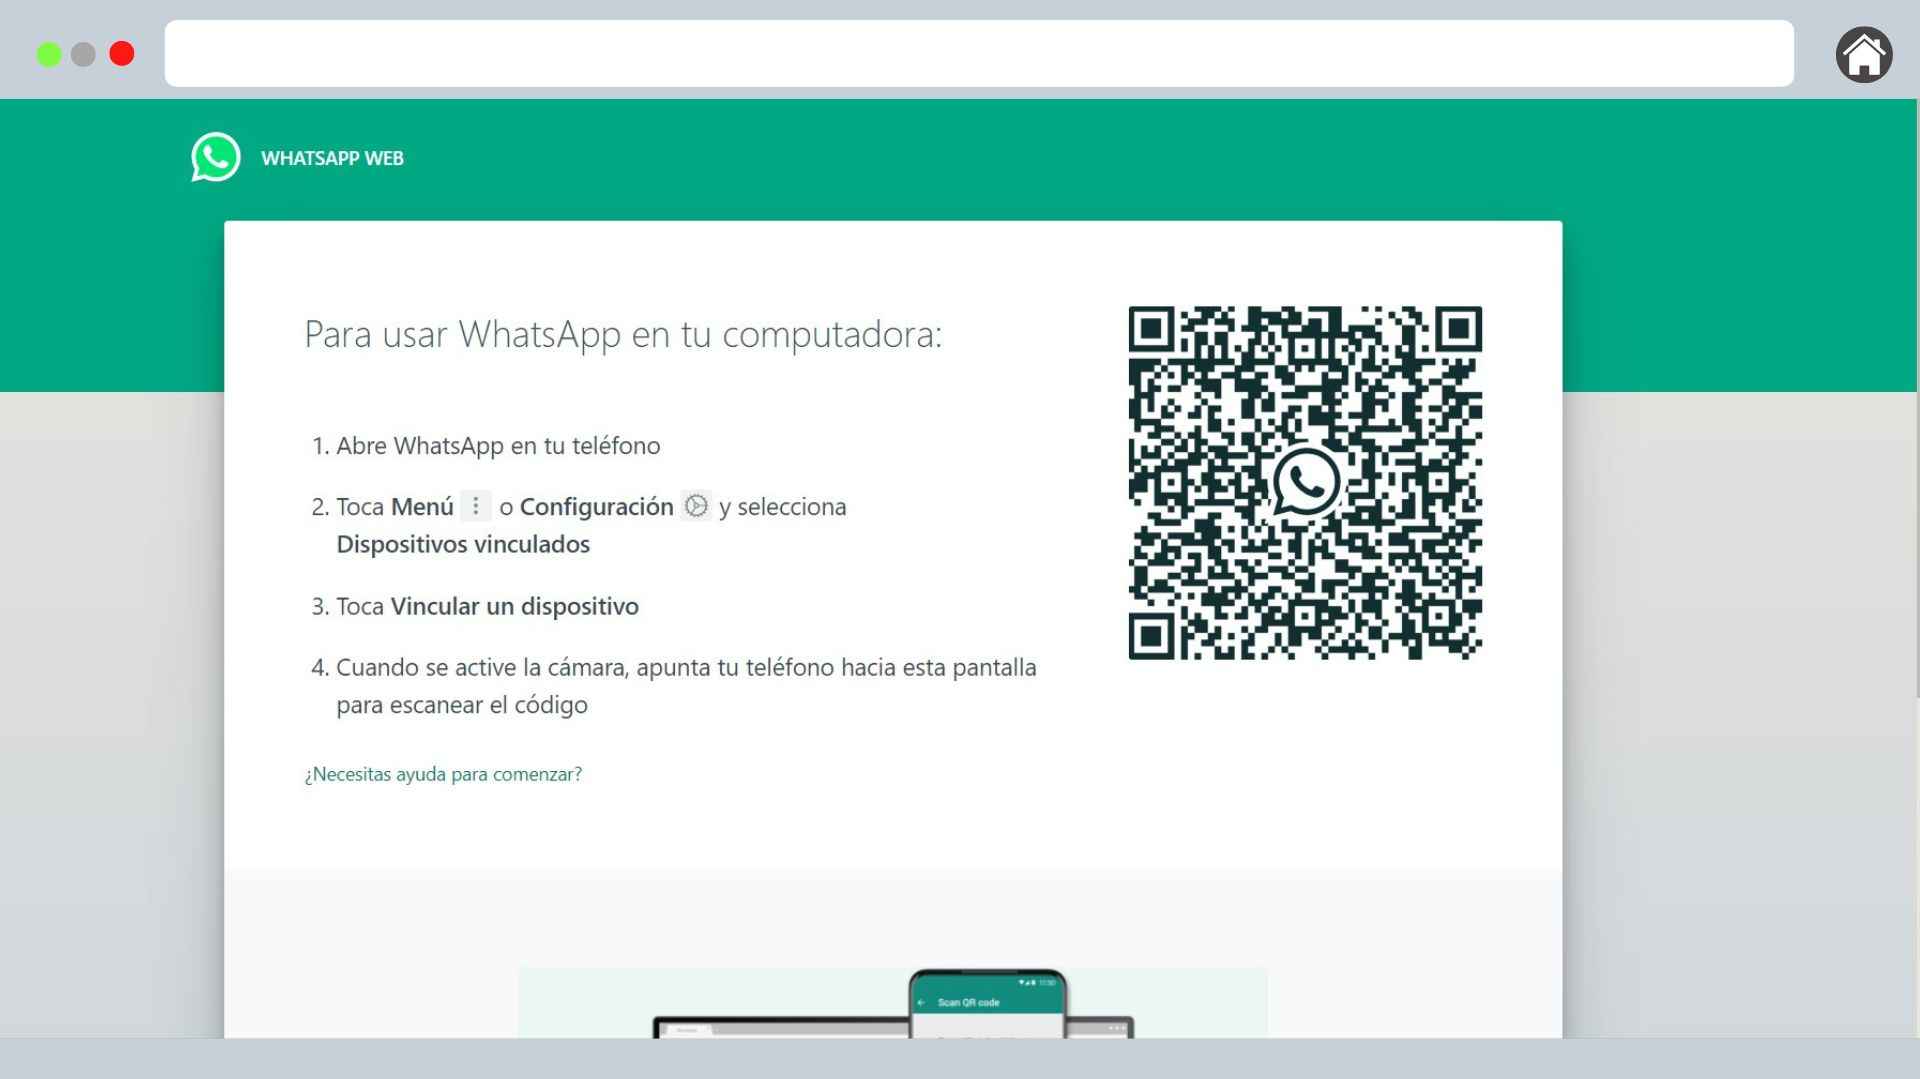Image resolution: width=1920 pixels, height=1079 pixels.
Task: Click the page title Para usar WhatsApp en tu computadora
Action: (623, 335)
